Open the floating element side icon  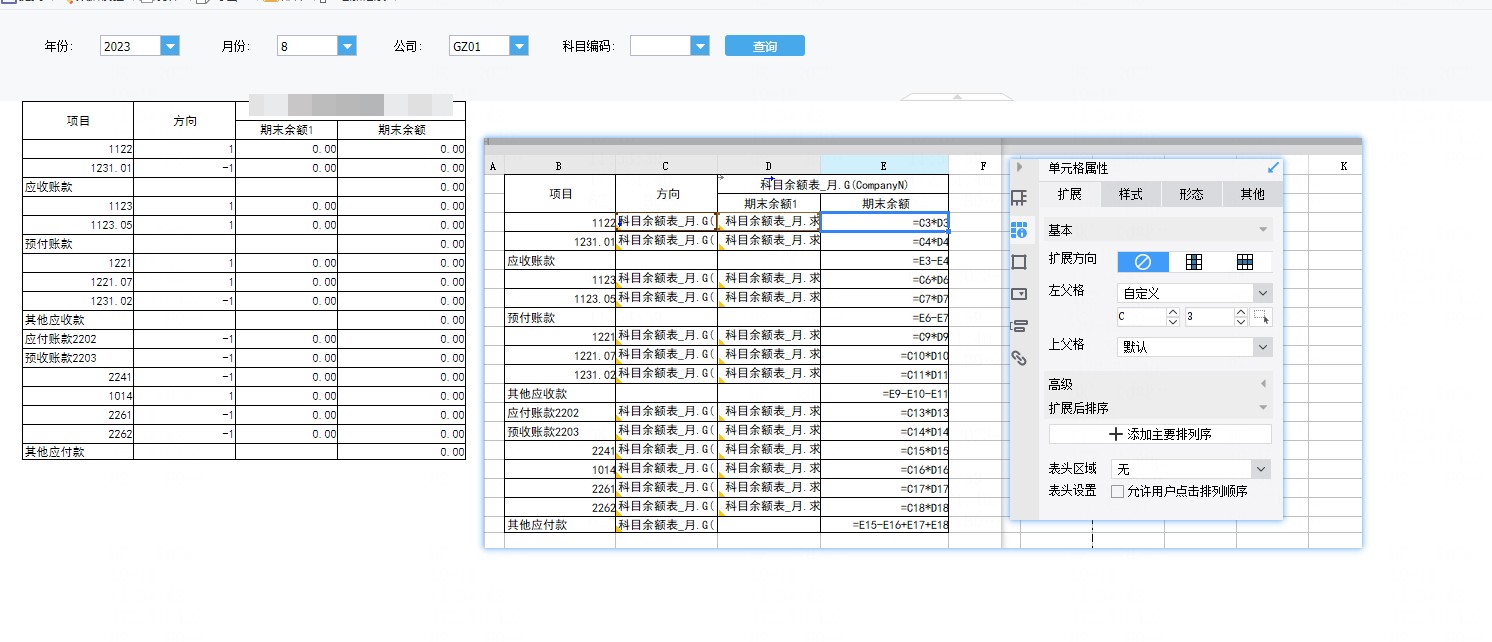(x=1019, y=262)
